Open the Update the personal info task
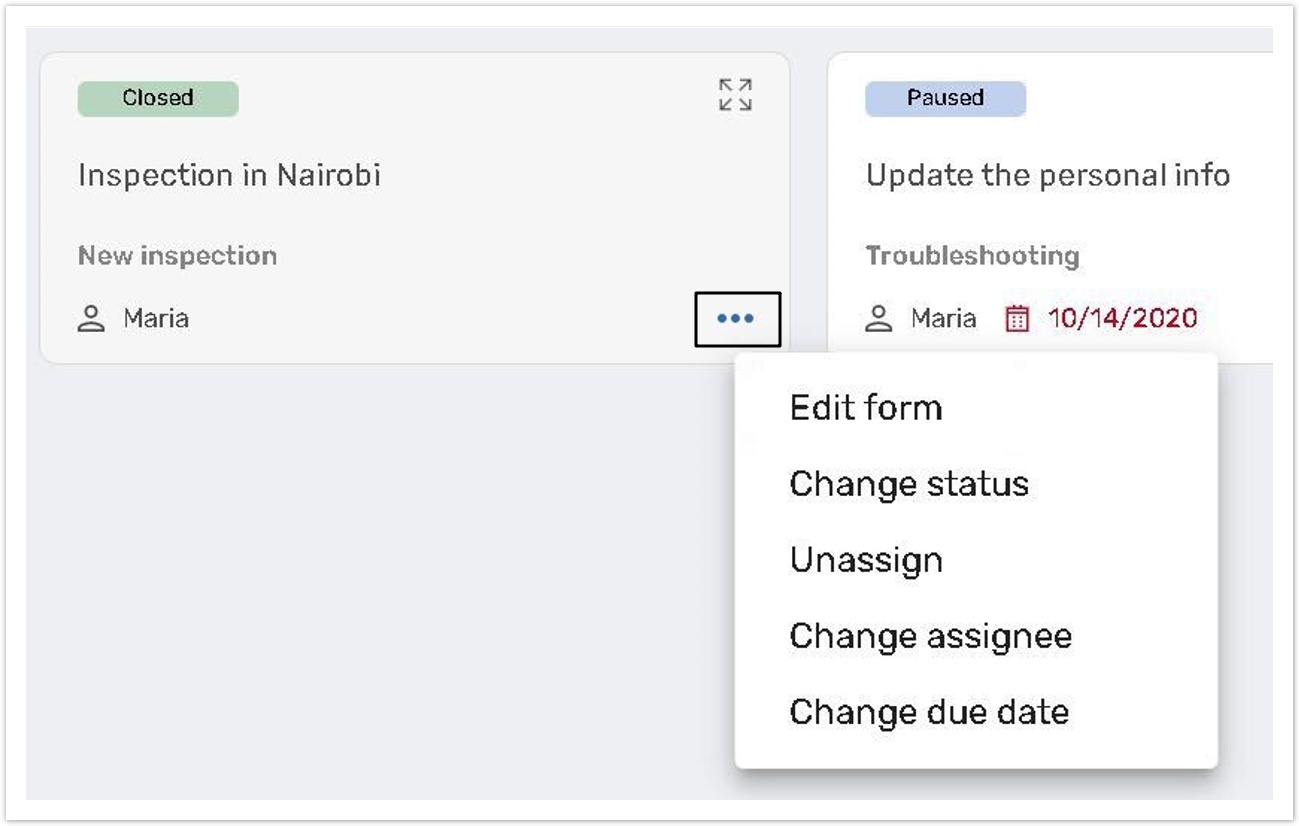This screenshot has height=826, width=1299. (x=1047, y=176)
